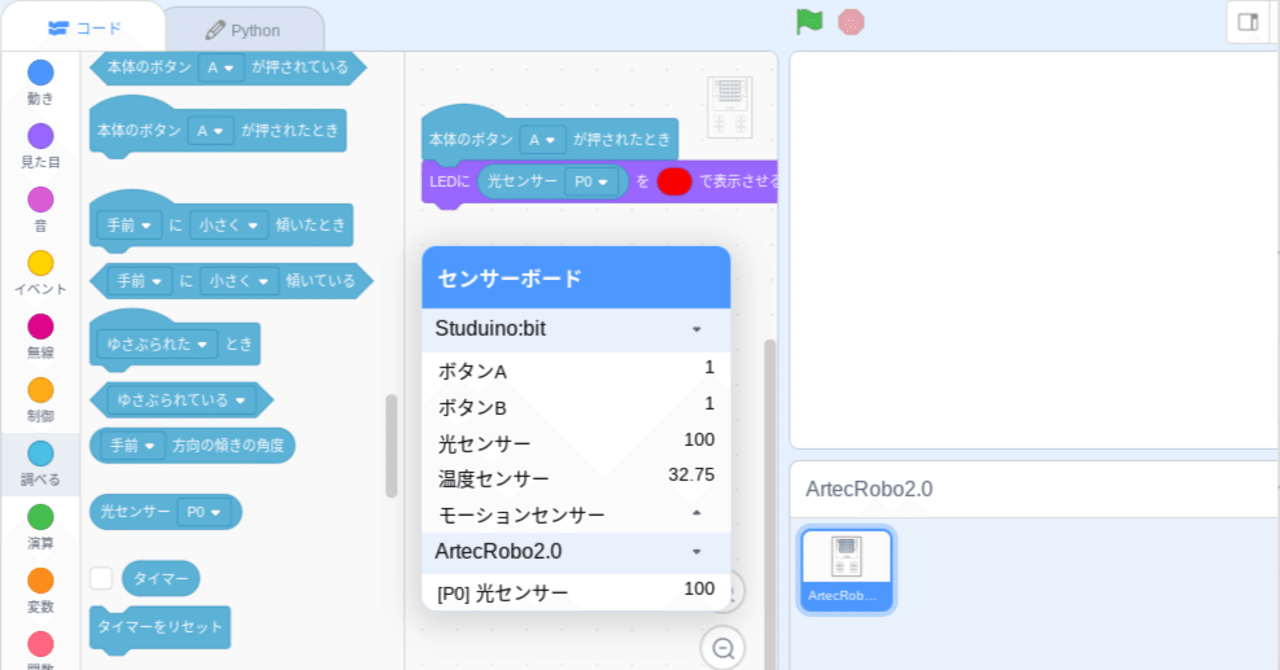Switch to the Python tab
Image resolution: width=1280 pixels, height=670 pixels.
(x=243, y=30)
